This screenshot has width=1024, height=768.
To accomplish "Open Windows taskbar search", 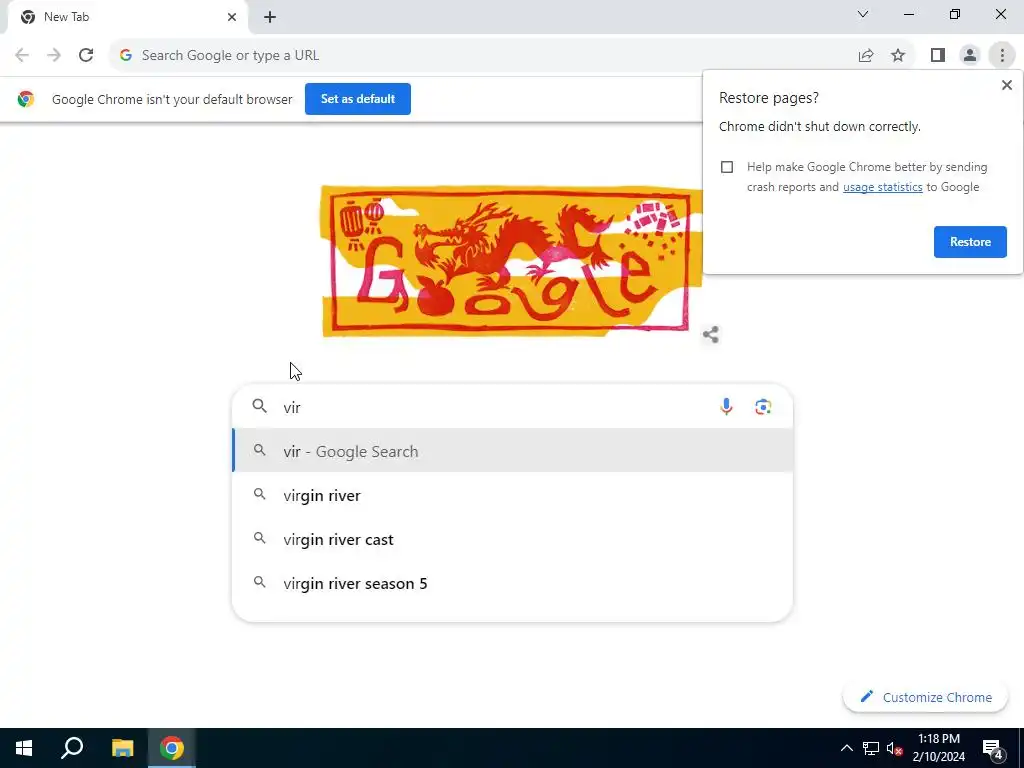I will (x=72, y=748).
